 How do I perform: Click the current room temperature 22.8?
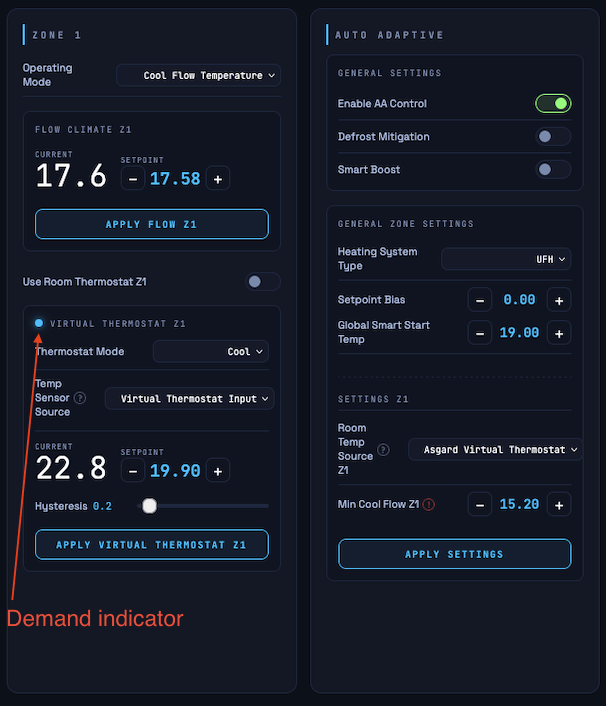pos(71,468)
